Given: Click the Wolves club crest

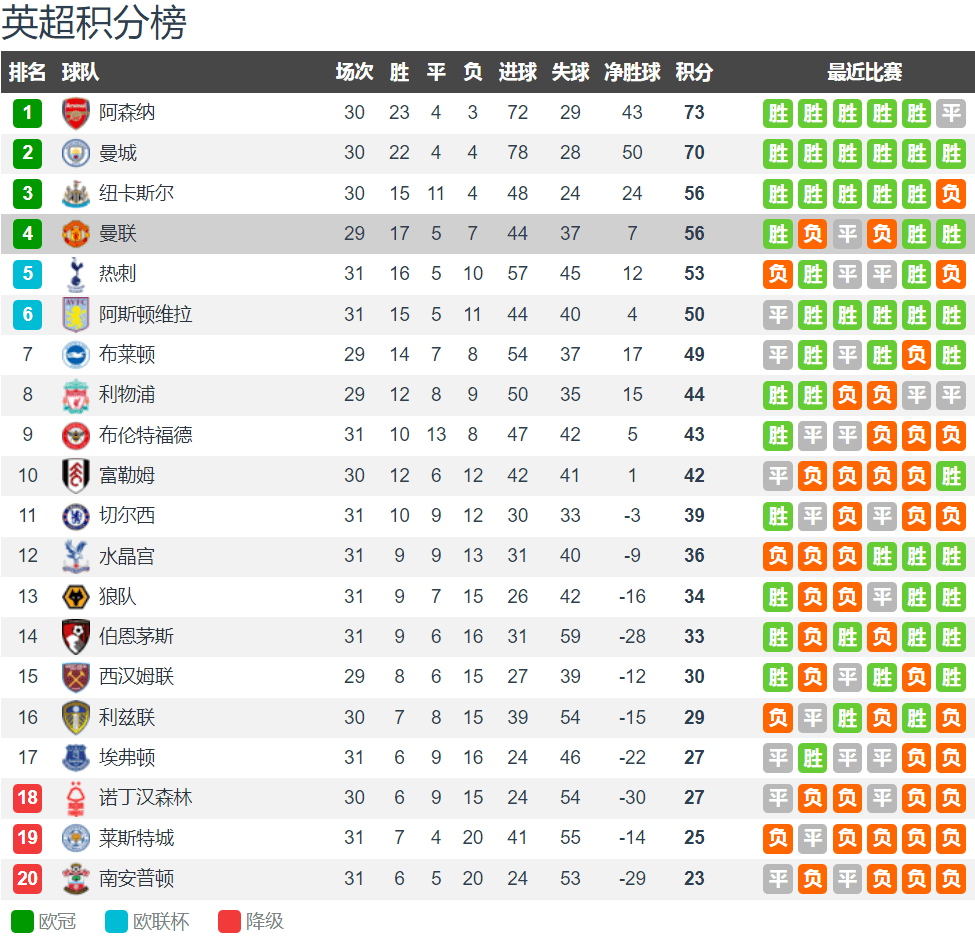Looking at the screenshot, I should point(76,597).
